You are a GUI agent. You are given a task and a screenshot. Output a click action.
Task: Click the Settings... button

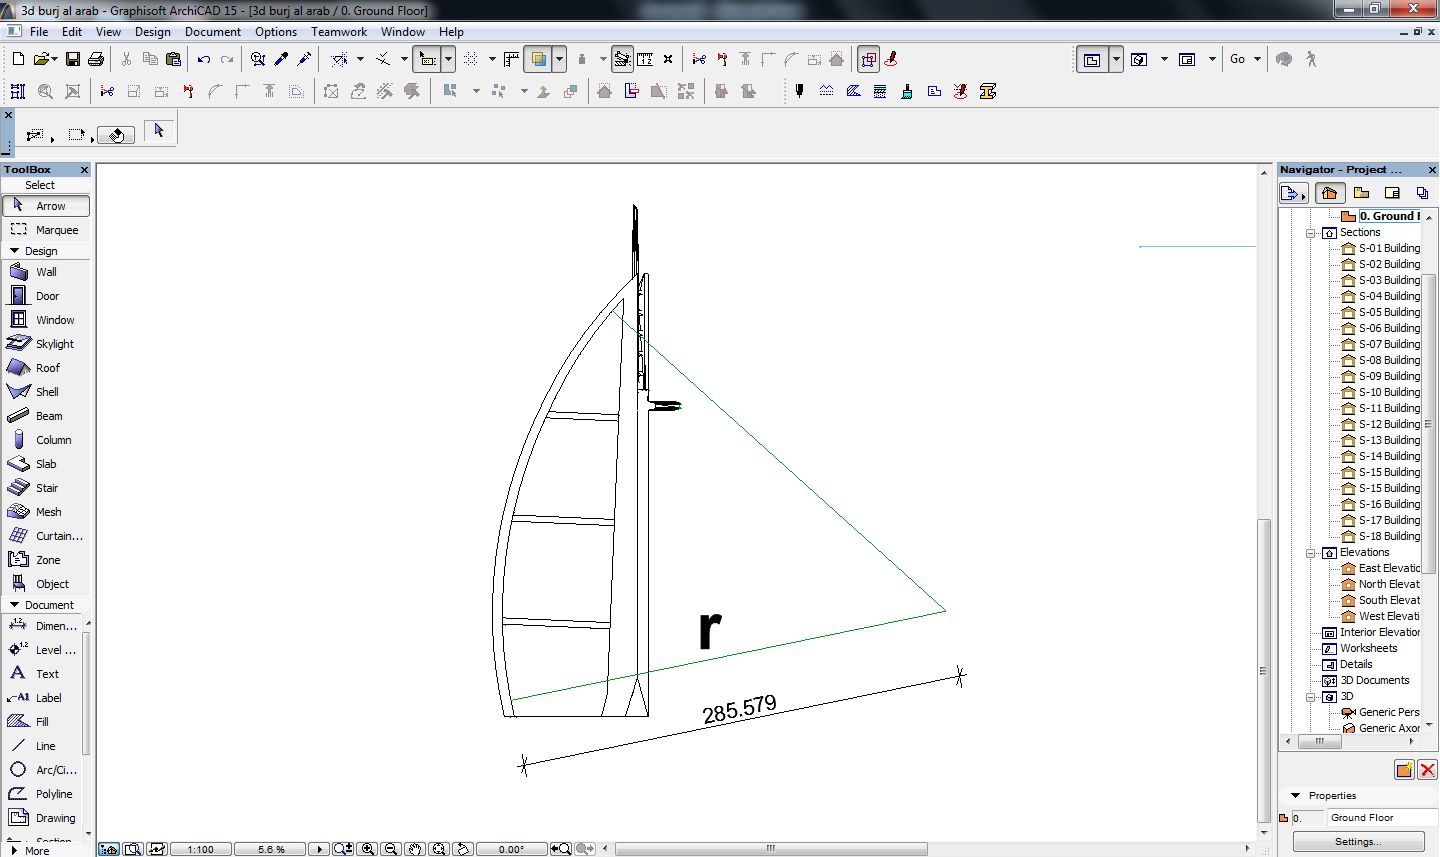click(x=1358, y=842)
